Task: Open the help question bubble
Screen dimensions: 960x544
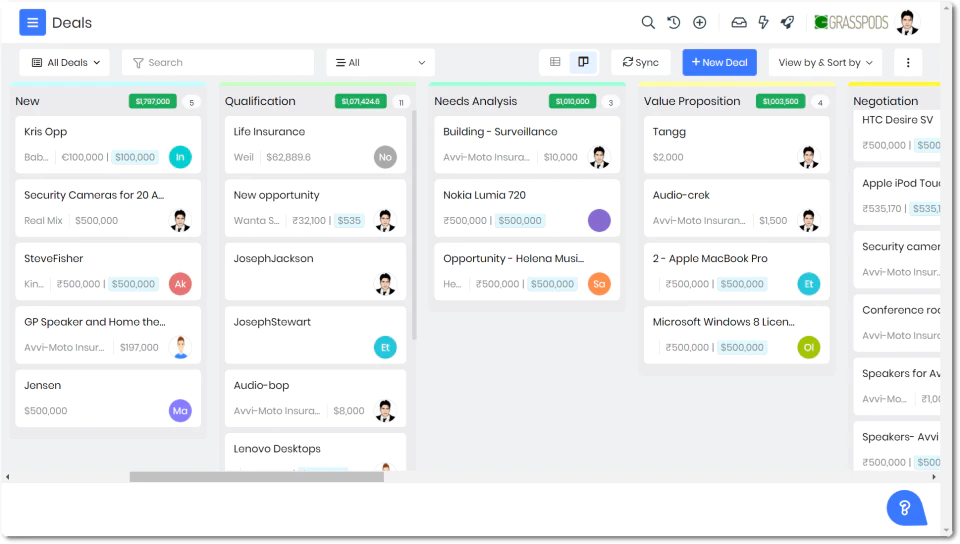Action: (x=905, y=507)
